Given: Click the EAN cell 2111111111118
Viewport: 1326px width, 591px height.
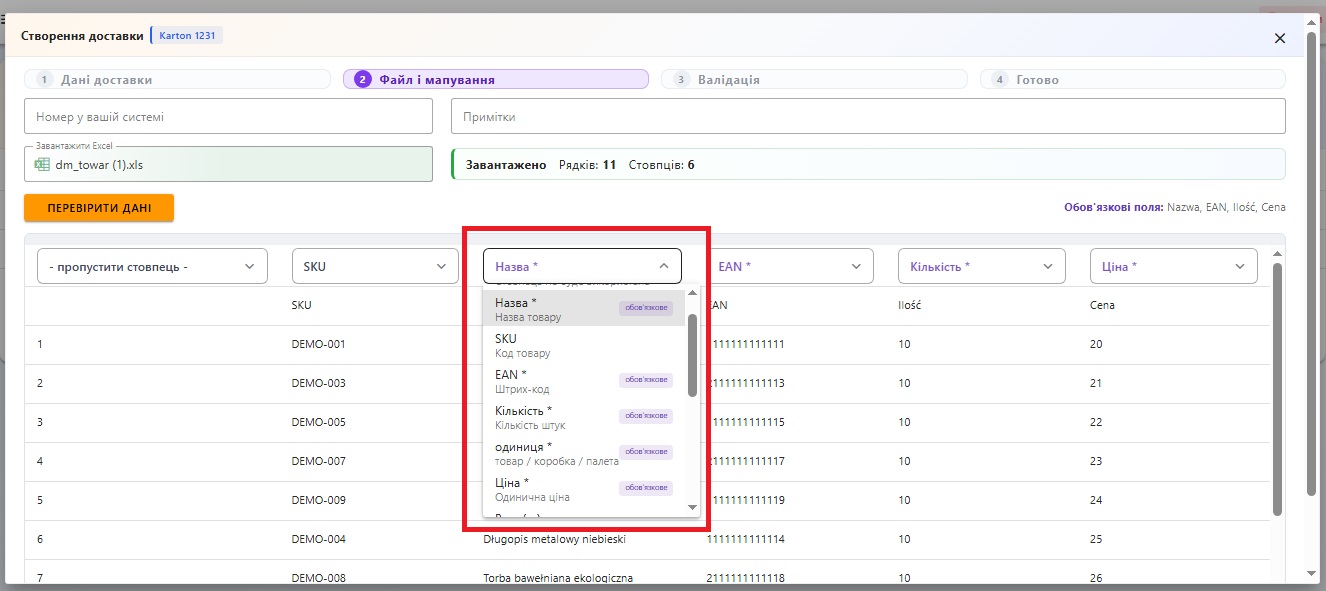Looking at the screenshot, I should 746,578.
